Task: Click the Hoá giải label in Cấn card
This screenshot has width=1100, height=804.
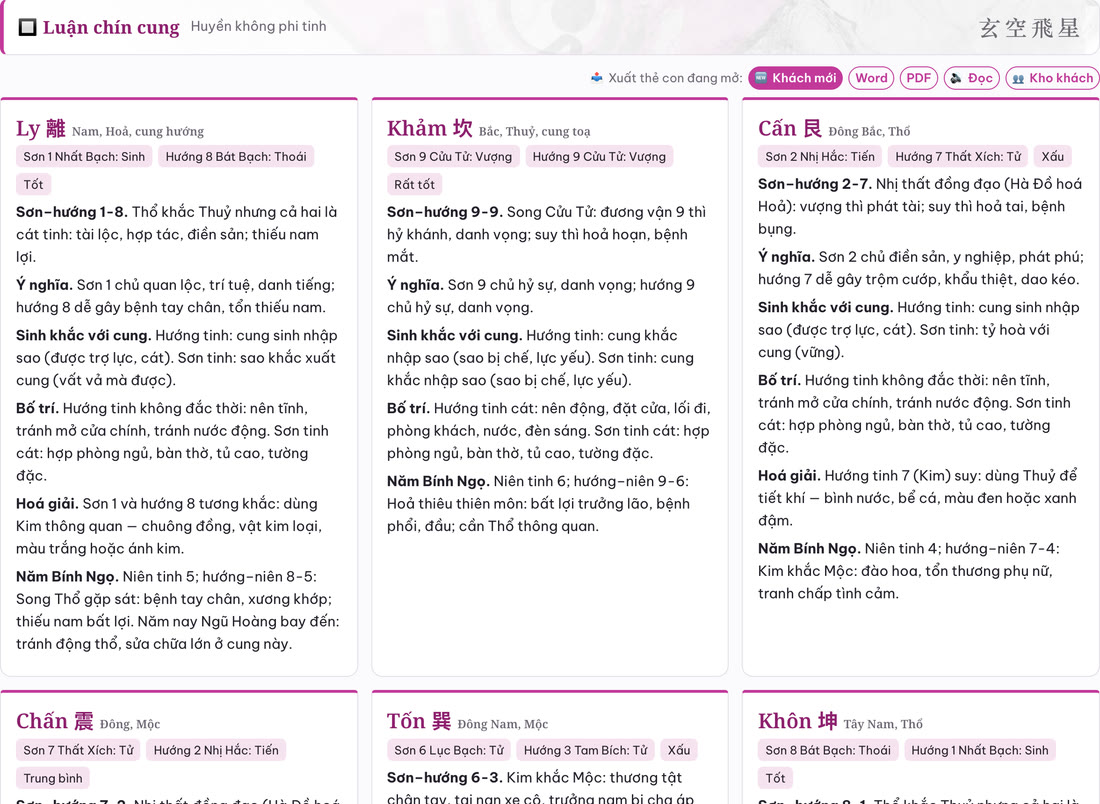Action: point(789,476)
